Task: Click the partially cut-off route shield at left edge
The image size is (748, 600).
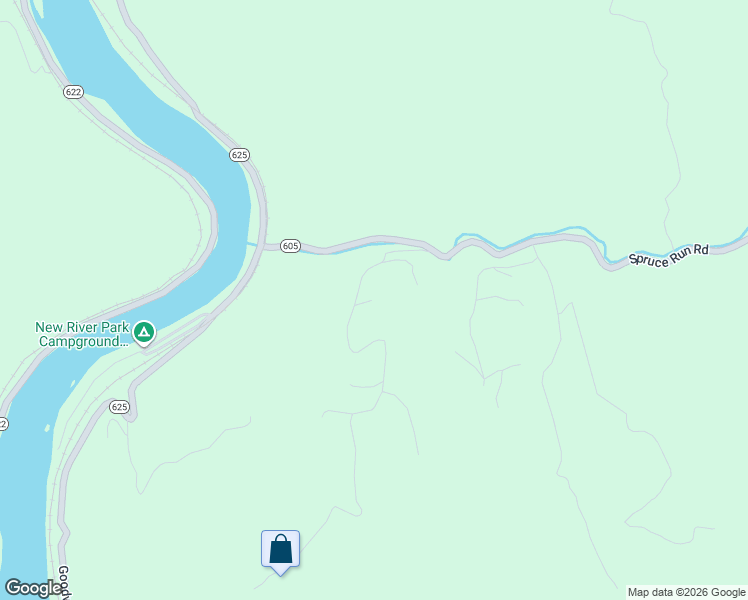Action: click(x=3, y=424)
